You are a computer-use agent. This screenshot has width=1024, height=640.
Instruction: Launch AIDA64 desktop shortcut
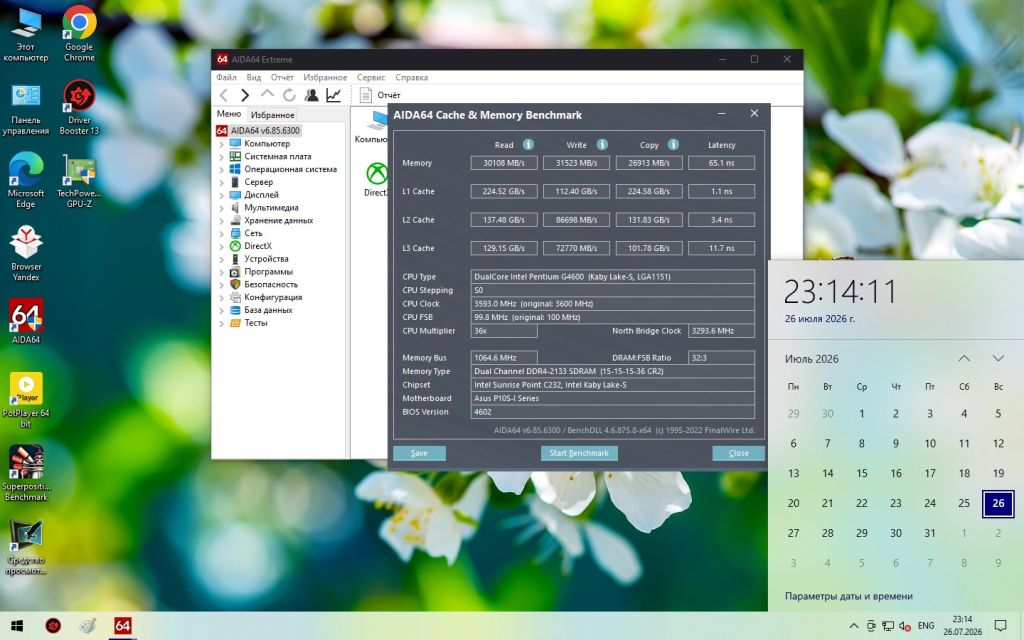(25, 321)
